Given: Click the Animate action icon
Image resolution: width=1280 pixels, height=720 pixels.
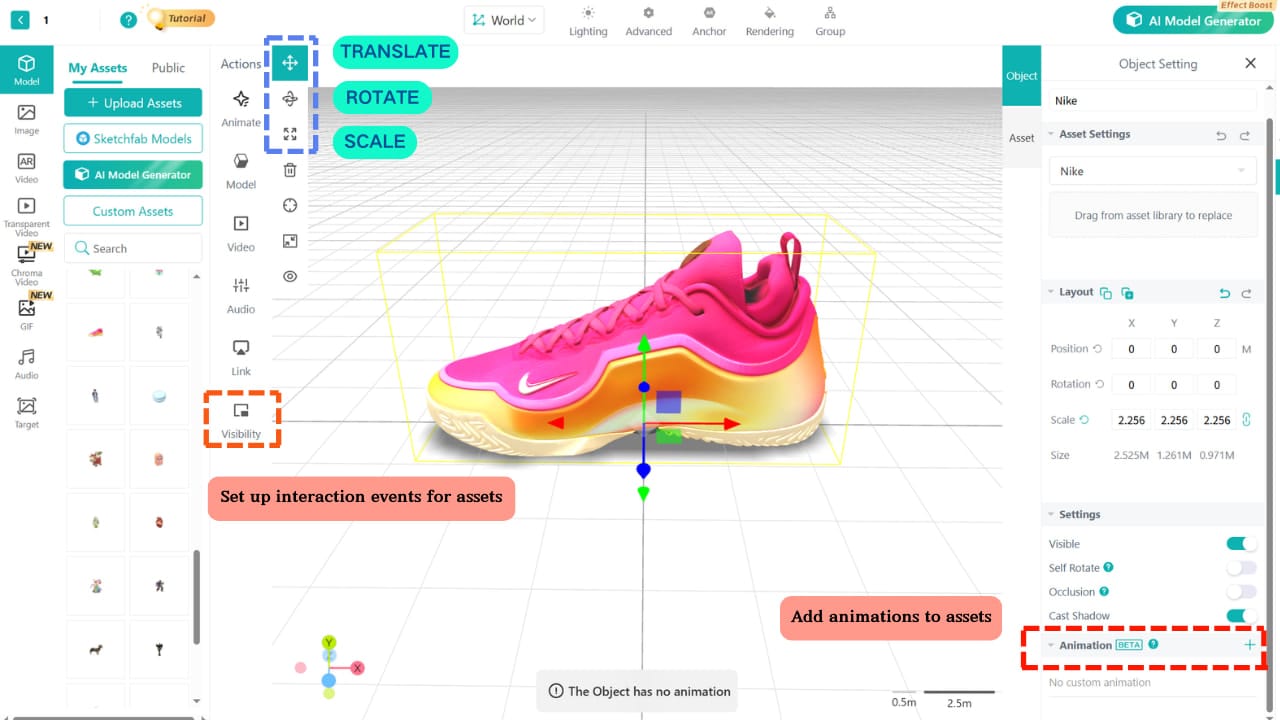Looking at the screenshot, I should click(x=240, y=99).
